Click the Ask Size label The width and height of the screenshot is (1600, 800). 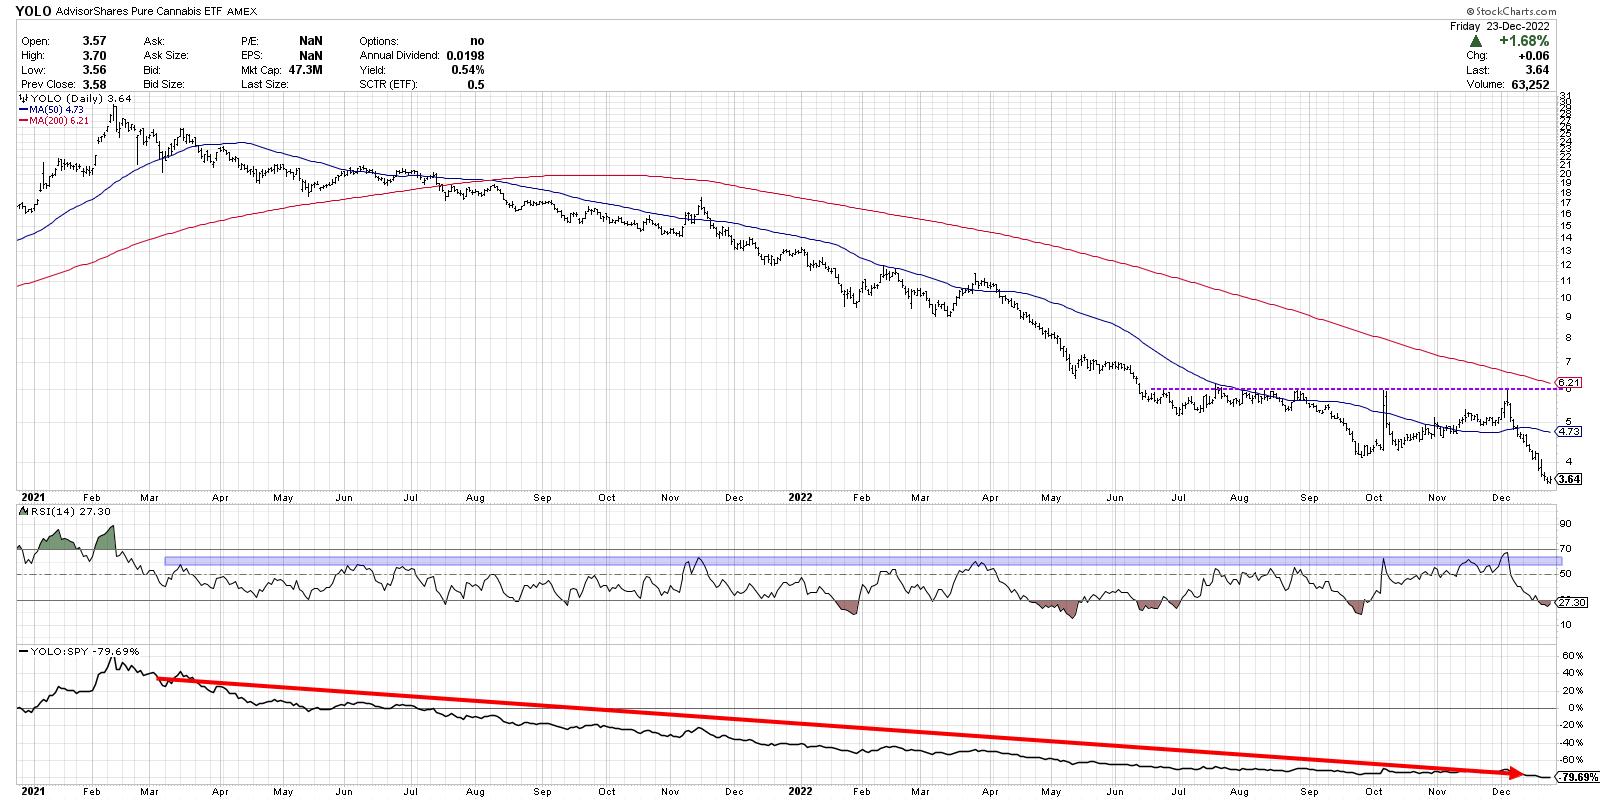[x=165, y=56]
